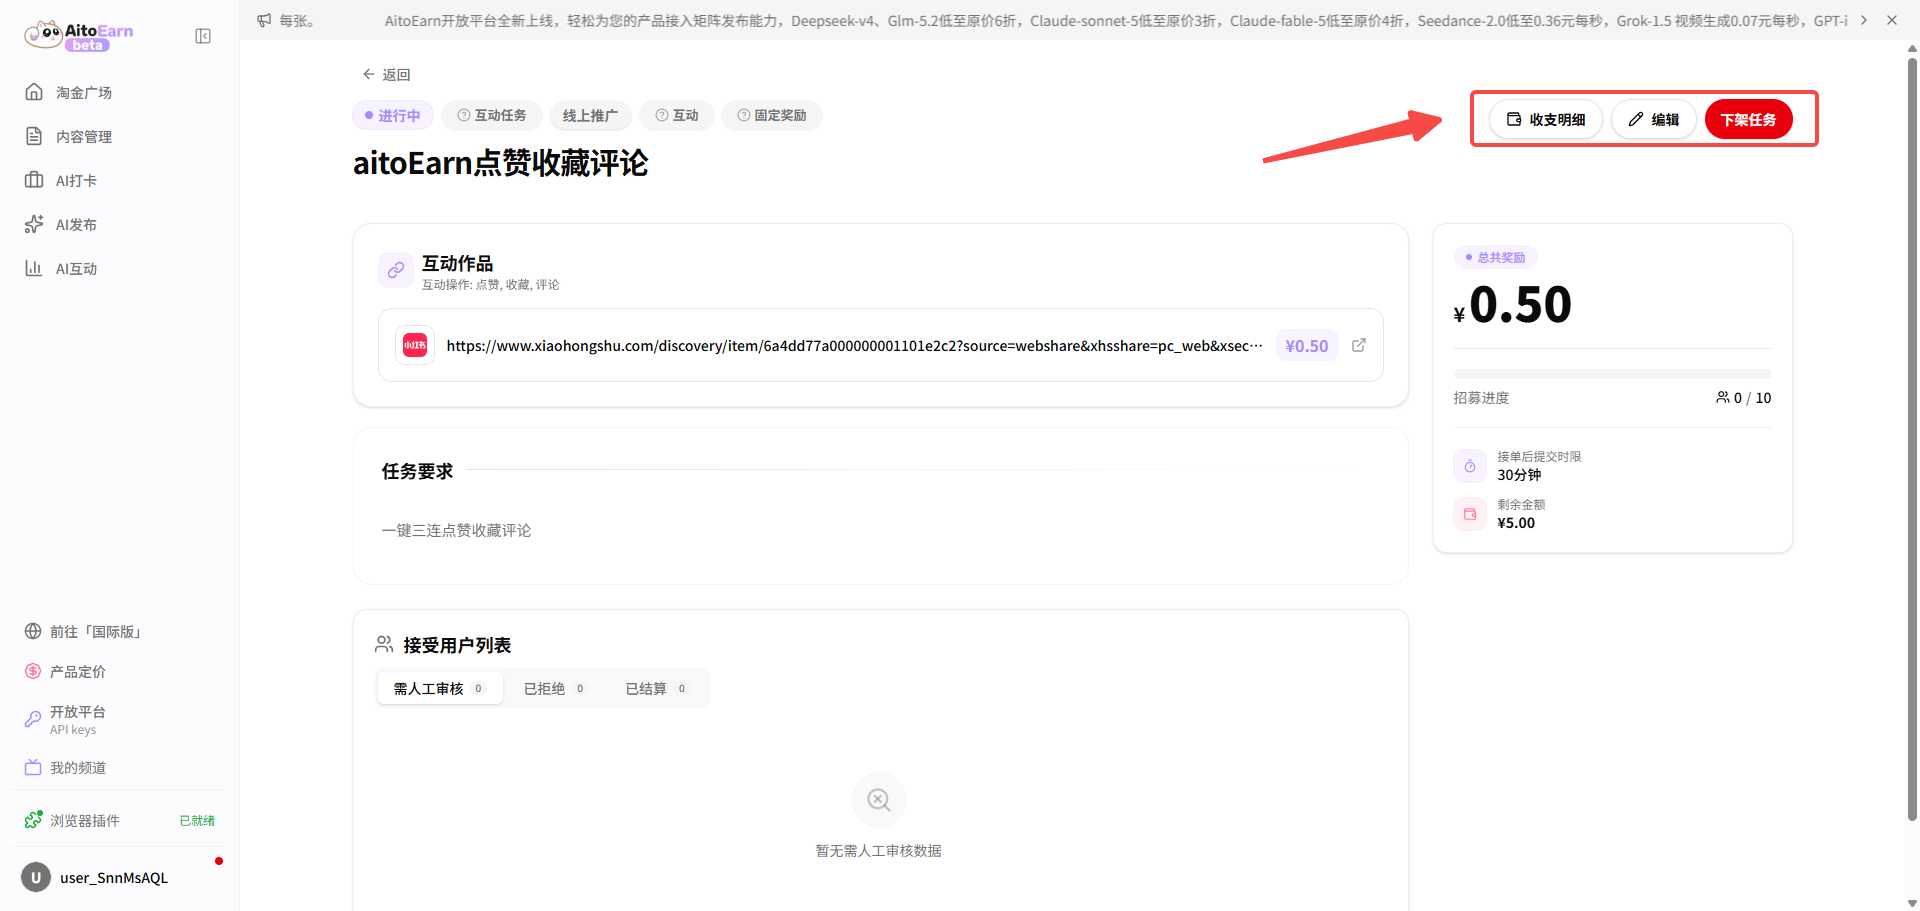Open work link in external tab icon
This screenshot has height=911, width=1920.
pos(1359,345)
